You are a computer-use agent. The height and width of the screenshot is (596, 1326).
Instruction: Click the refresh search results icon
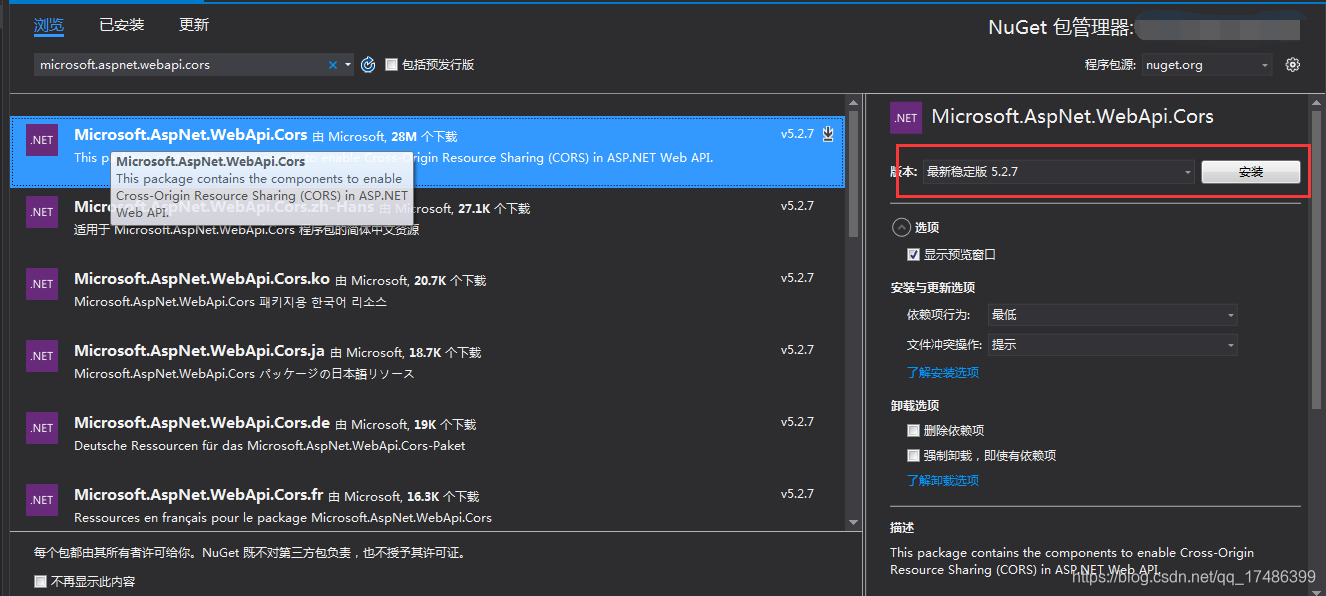368,65
